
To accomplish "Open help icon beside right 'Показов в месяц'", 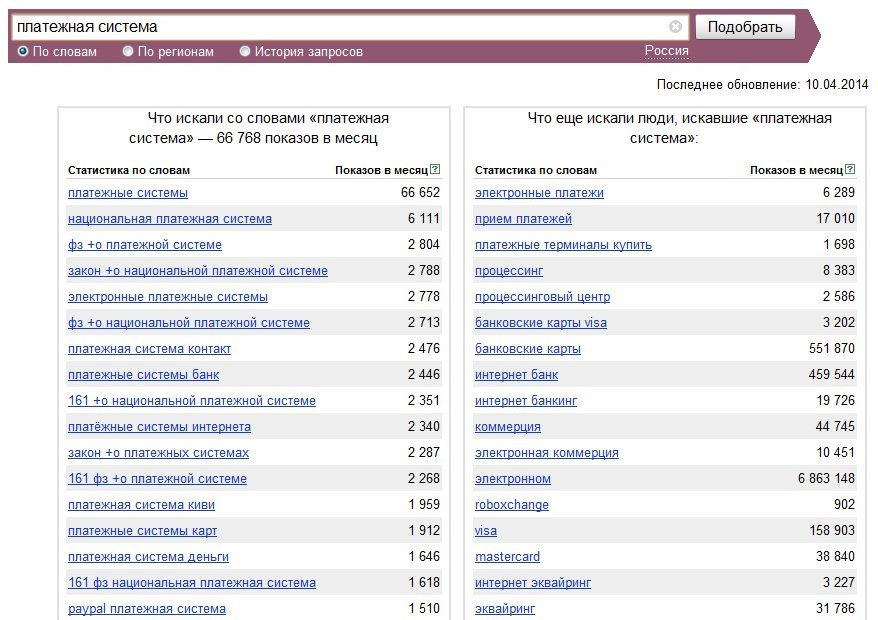I will tap(850, 169).
